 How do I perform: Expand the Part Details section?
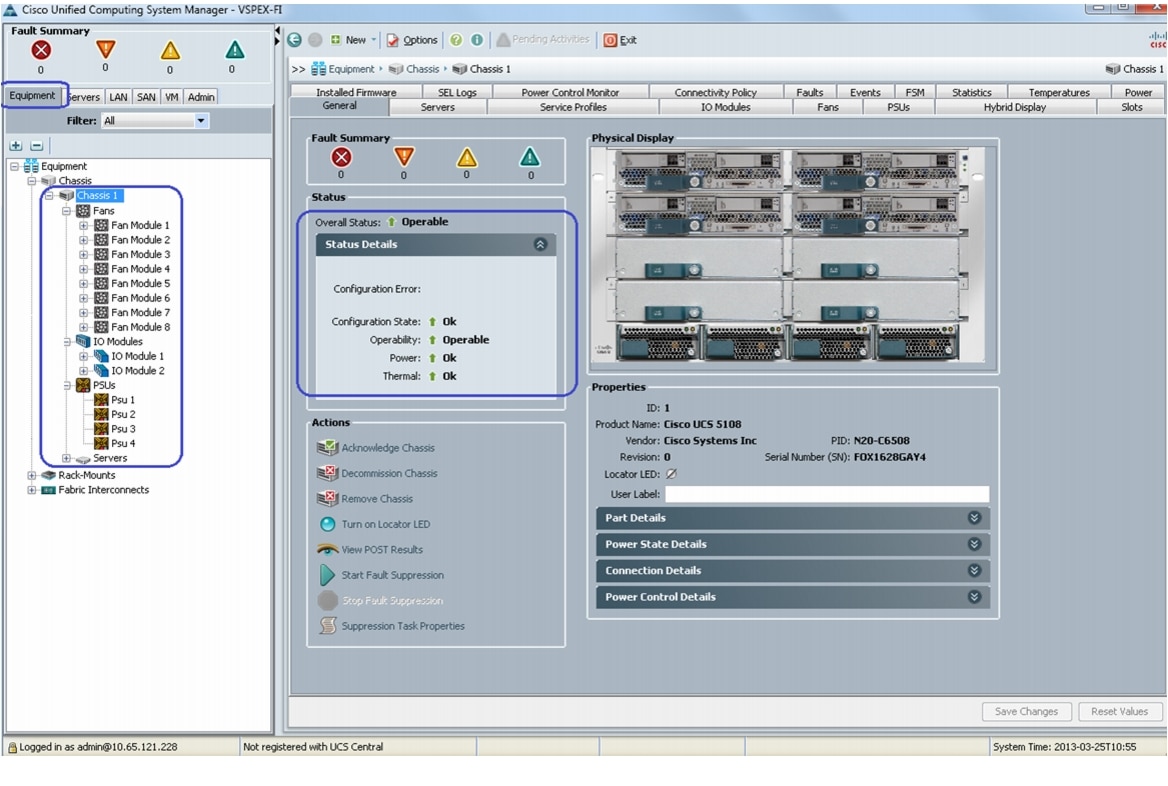[974, 518]
